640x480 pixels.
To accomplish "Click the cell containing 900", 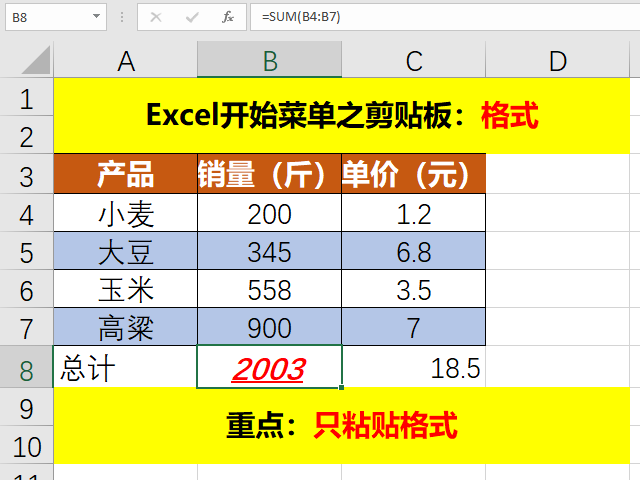I will [x=269, y=327].
